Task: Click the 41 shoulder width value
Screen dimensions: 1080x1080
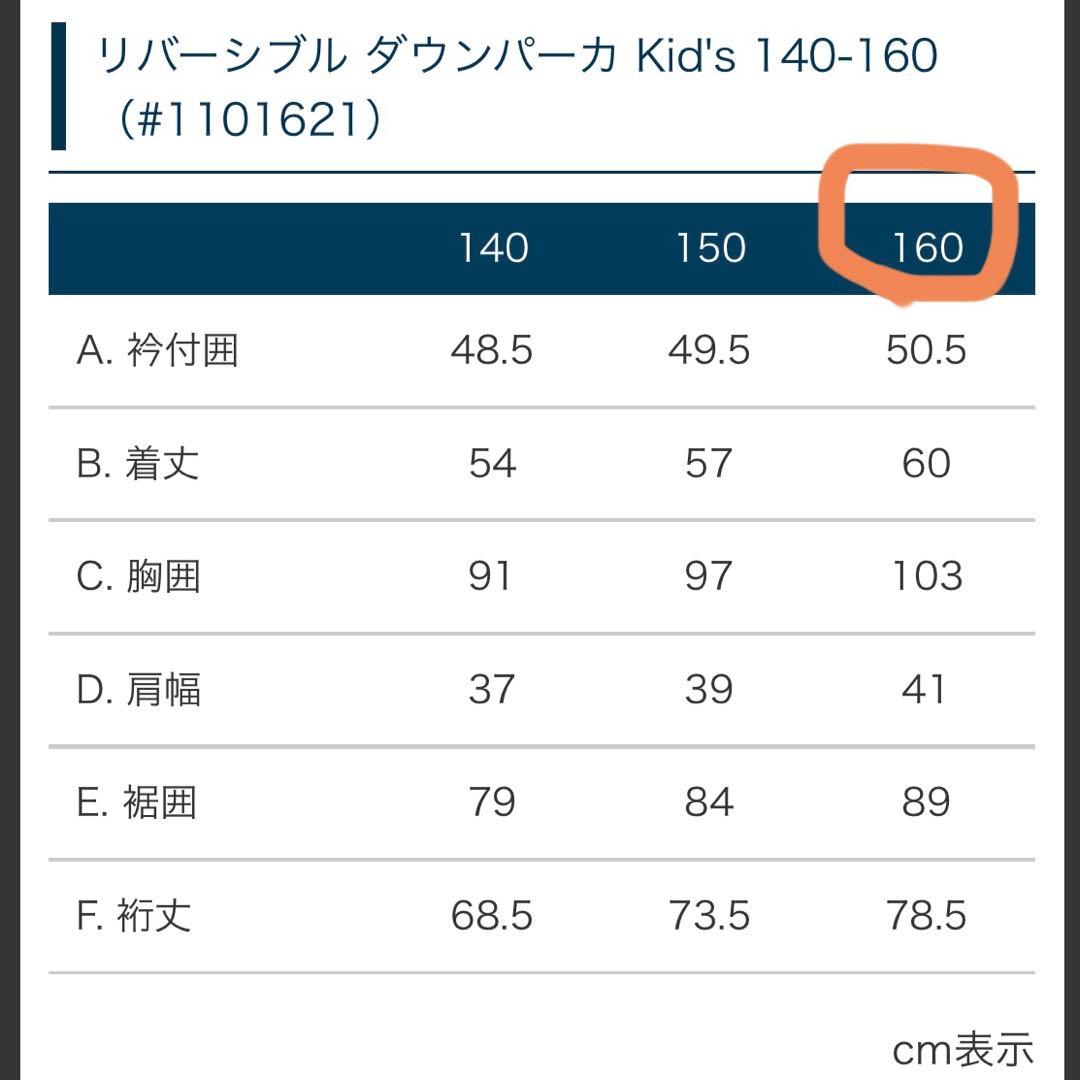Action: (x=925, y=690)
